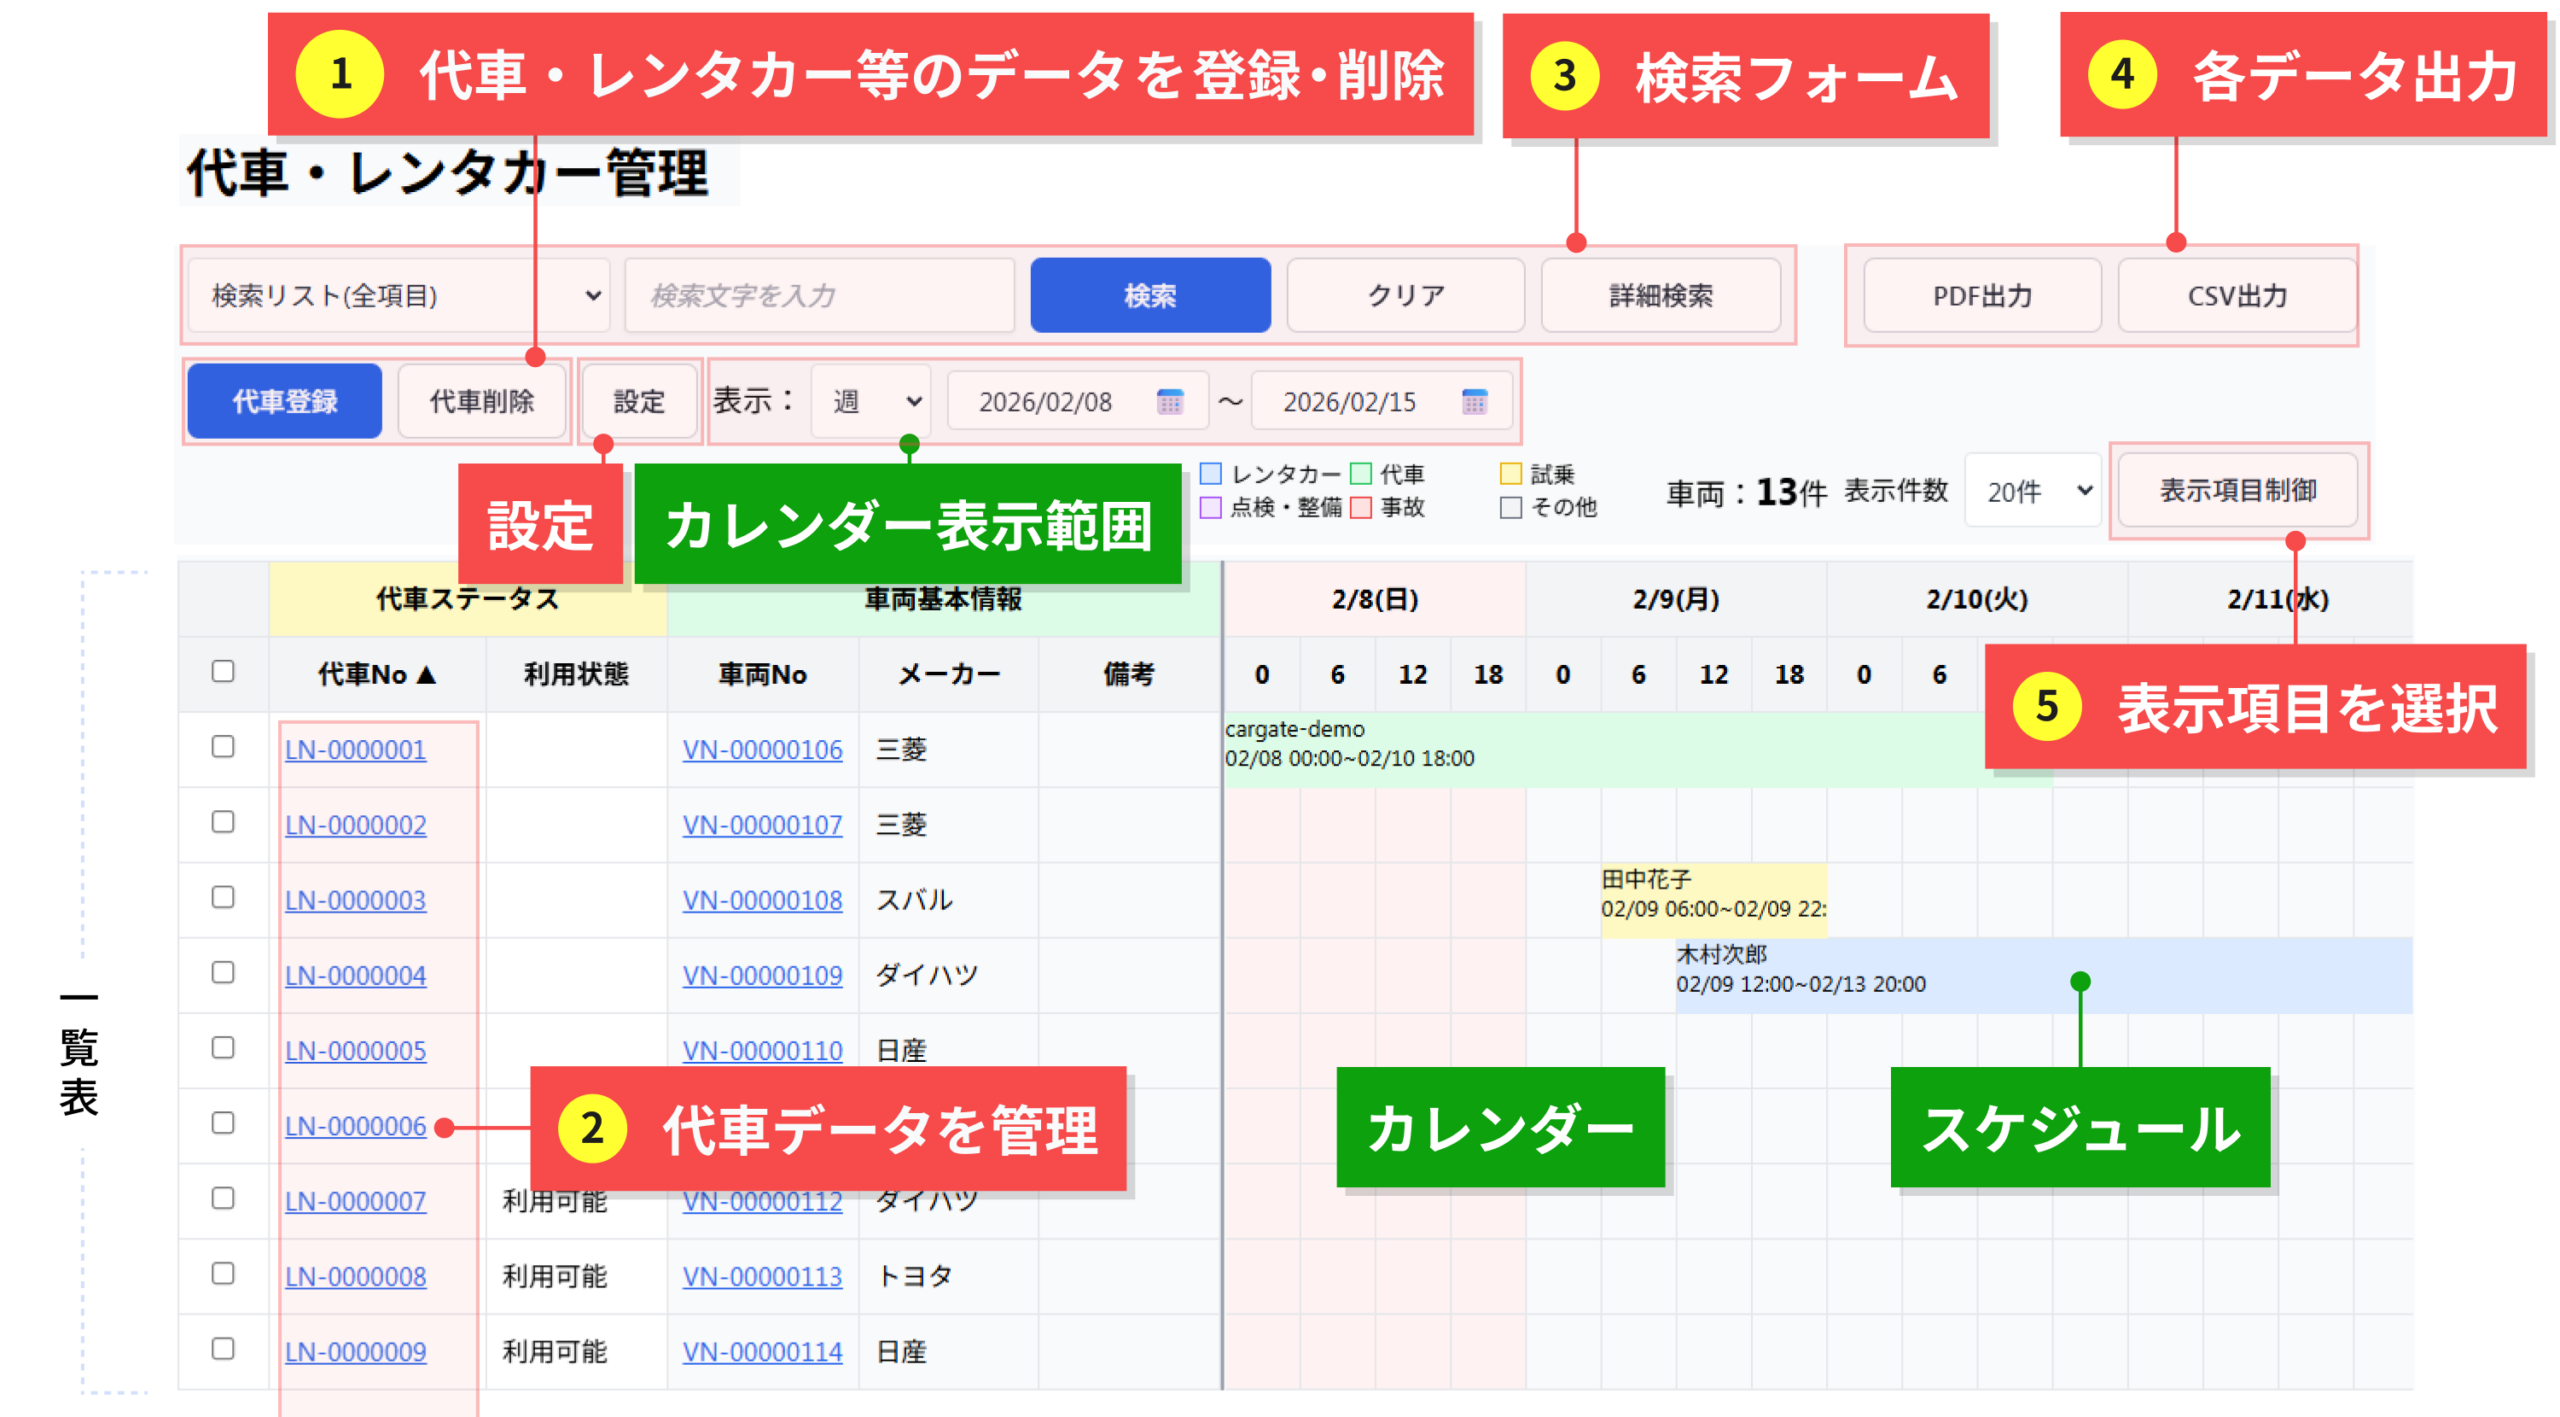The image size is (2560, 1417).
Task: Click the green 代車 legend box
Action: (x=1360, y=473)
